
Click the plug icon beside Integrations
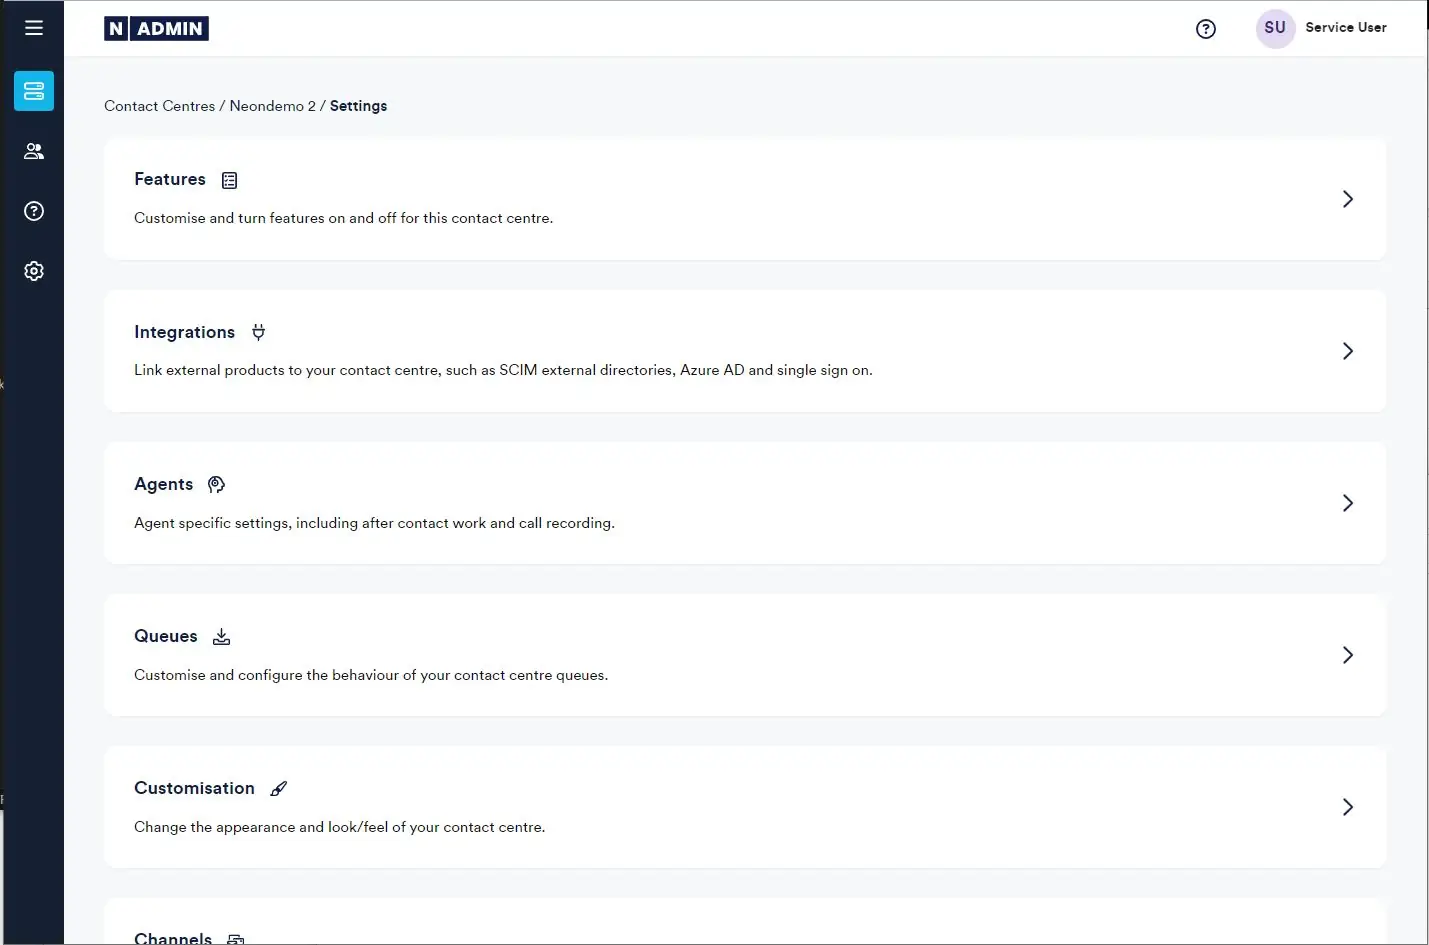click(x=258, y=332)
